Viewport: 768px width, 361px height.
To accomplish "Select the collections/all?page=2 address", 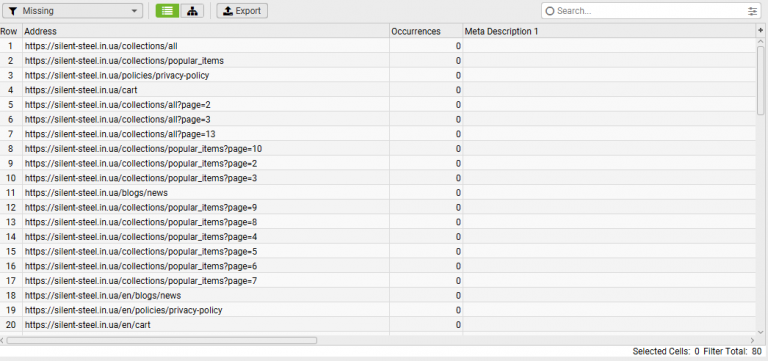I will coord(118,105).
